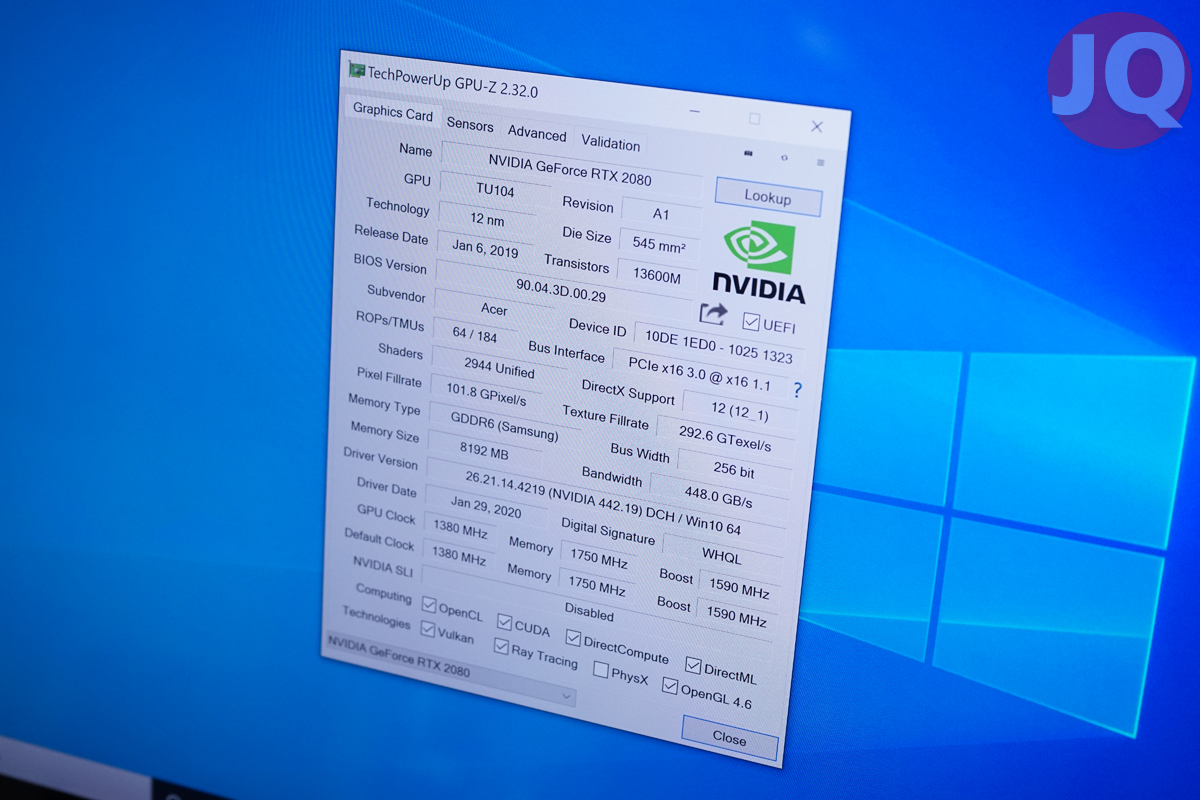The width and height of the screenshot is (1200, 800).
Task: Click the BIOS share/export arrow icon
Action: pos(713,313)
